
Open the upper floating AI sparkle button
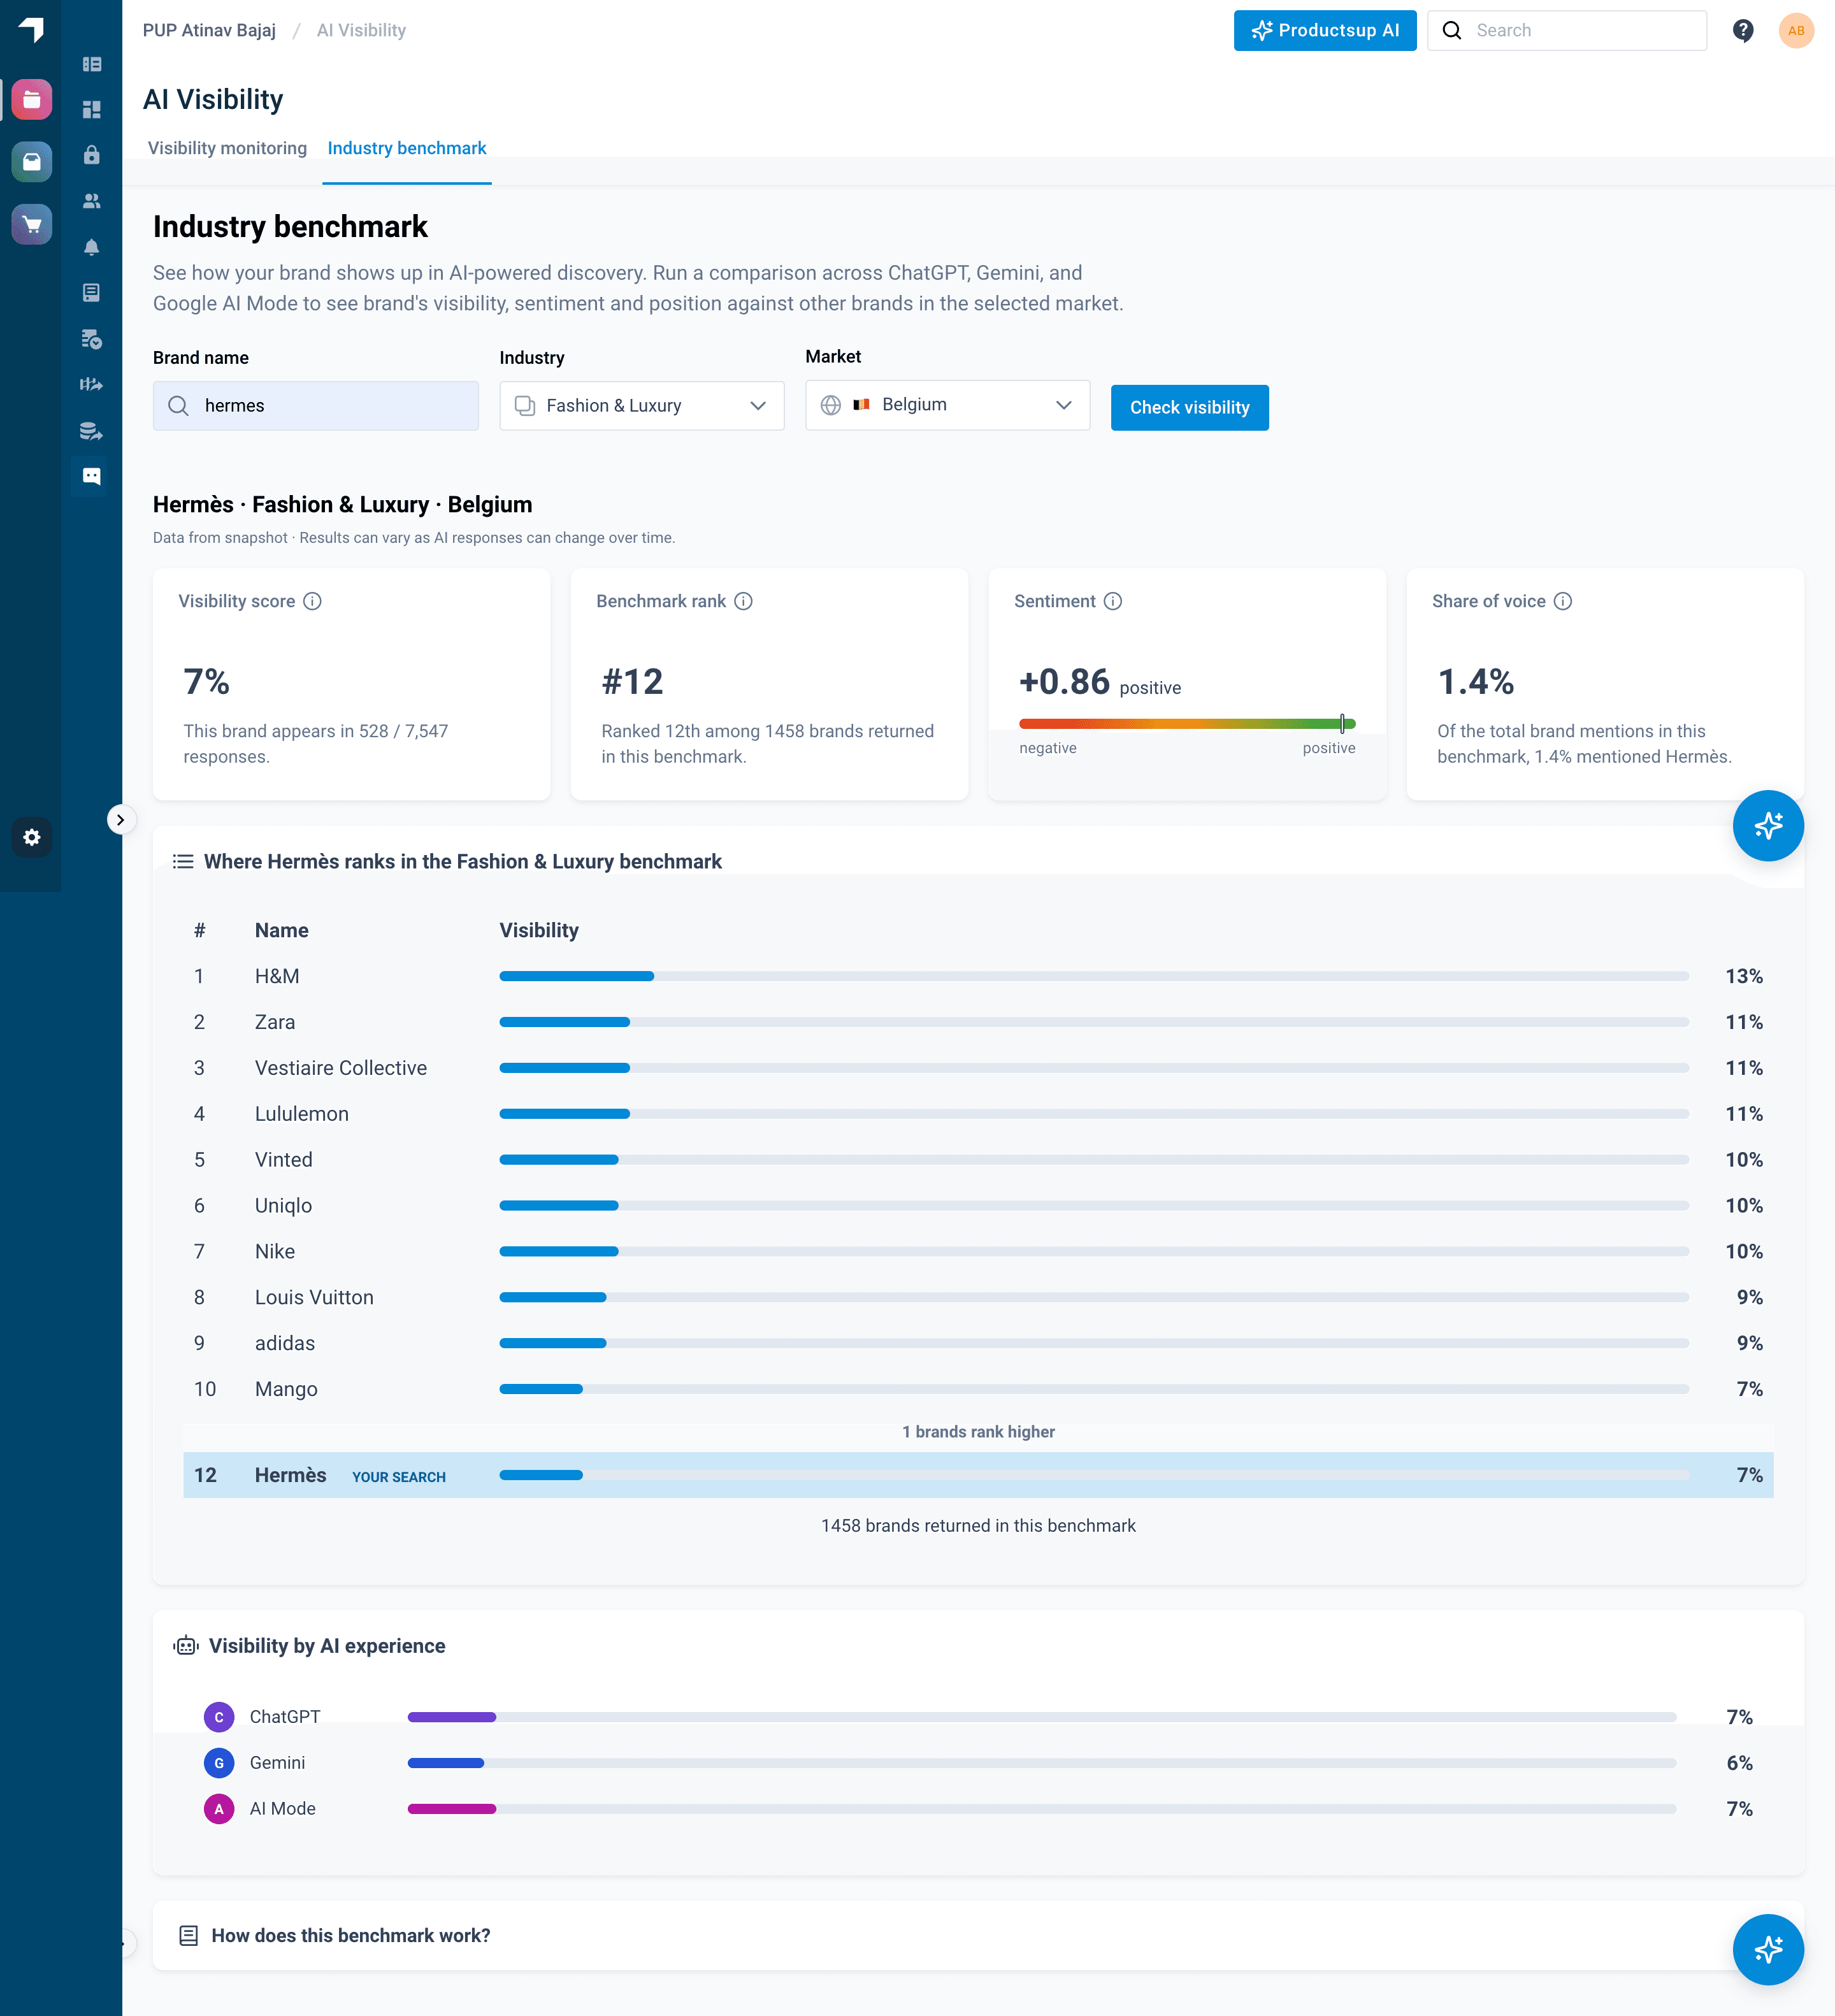pyautogui.click(x=1768, y=825)
